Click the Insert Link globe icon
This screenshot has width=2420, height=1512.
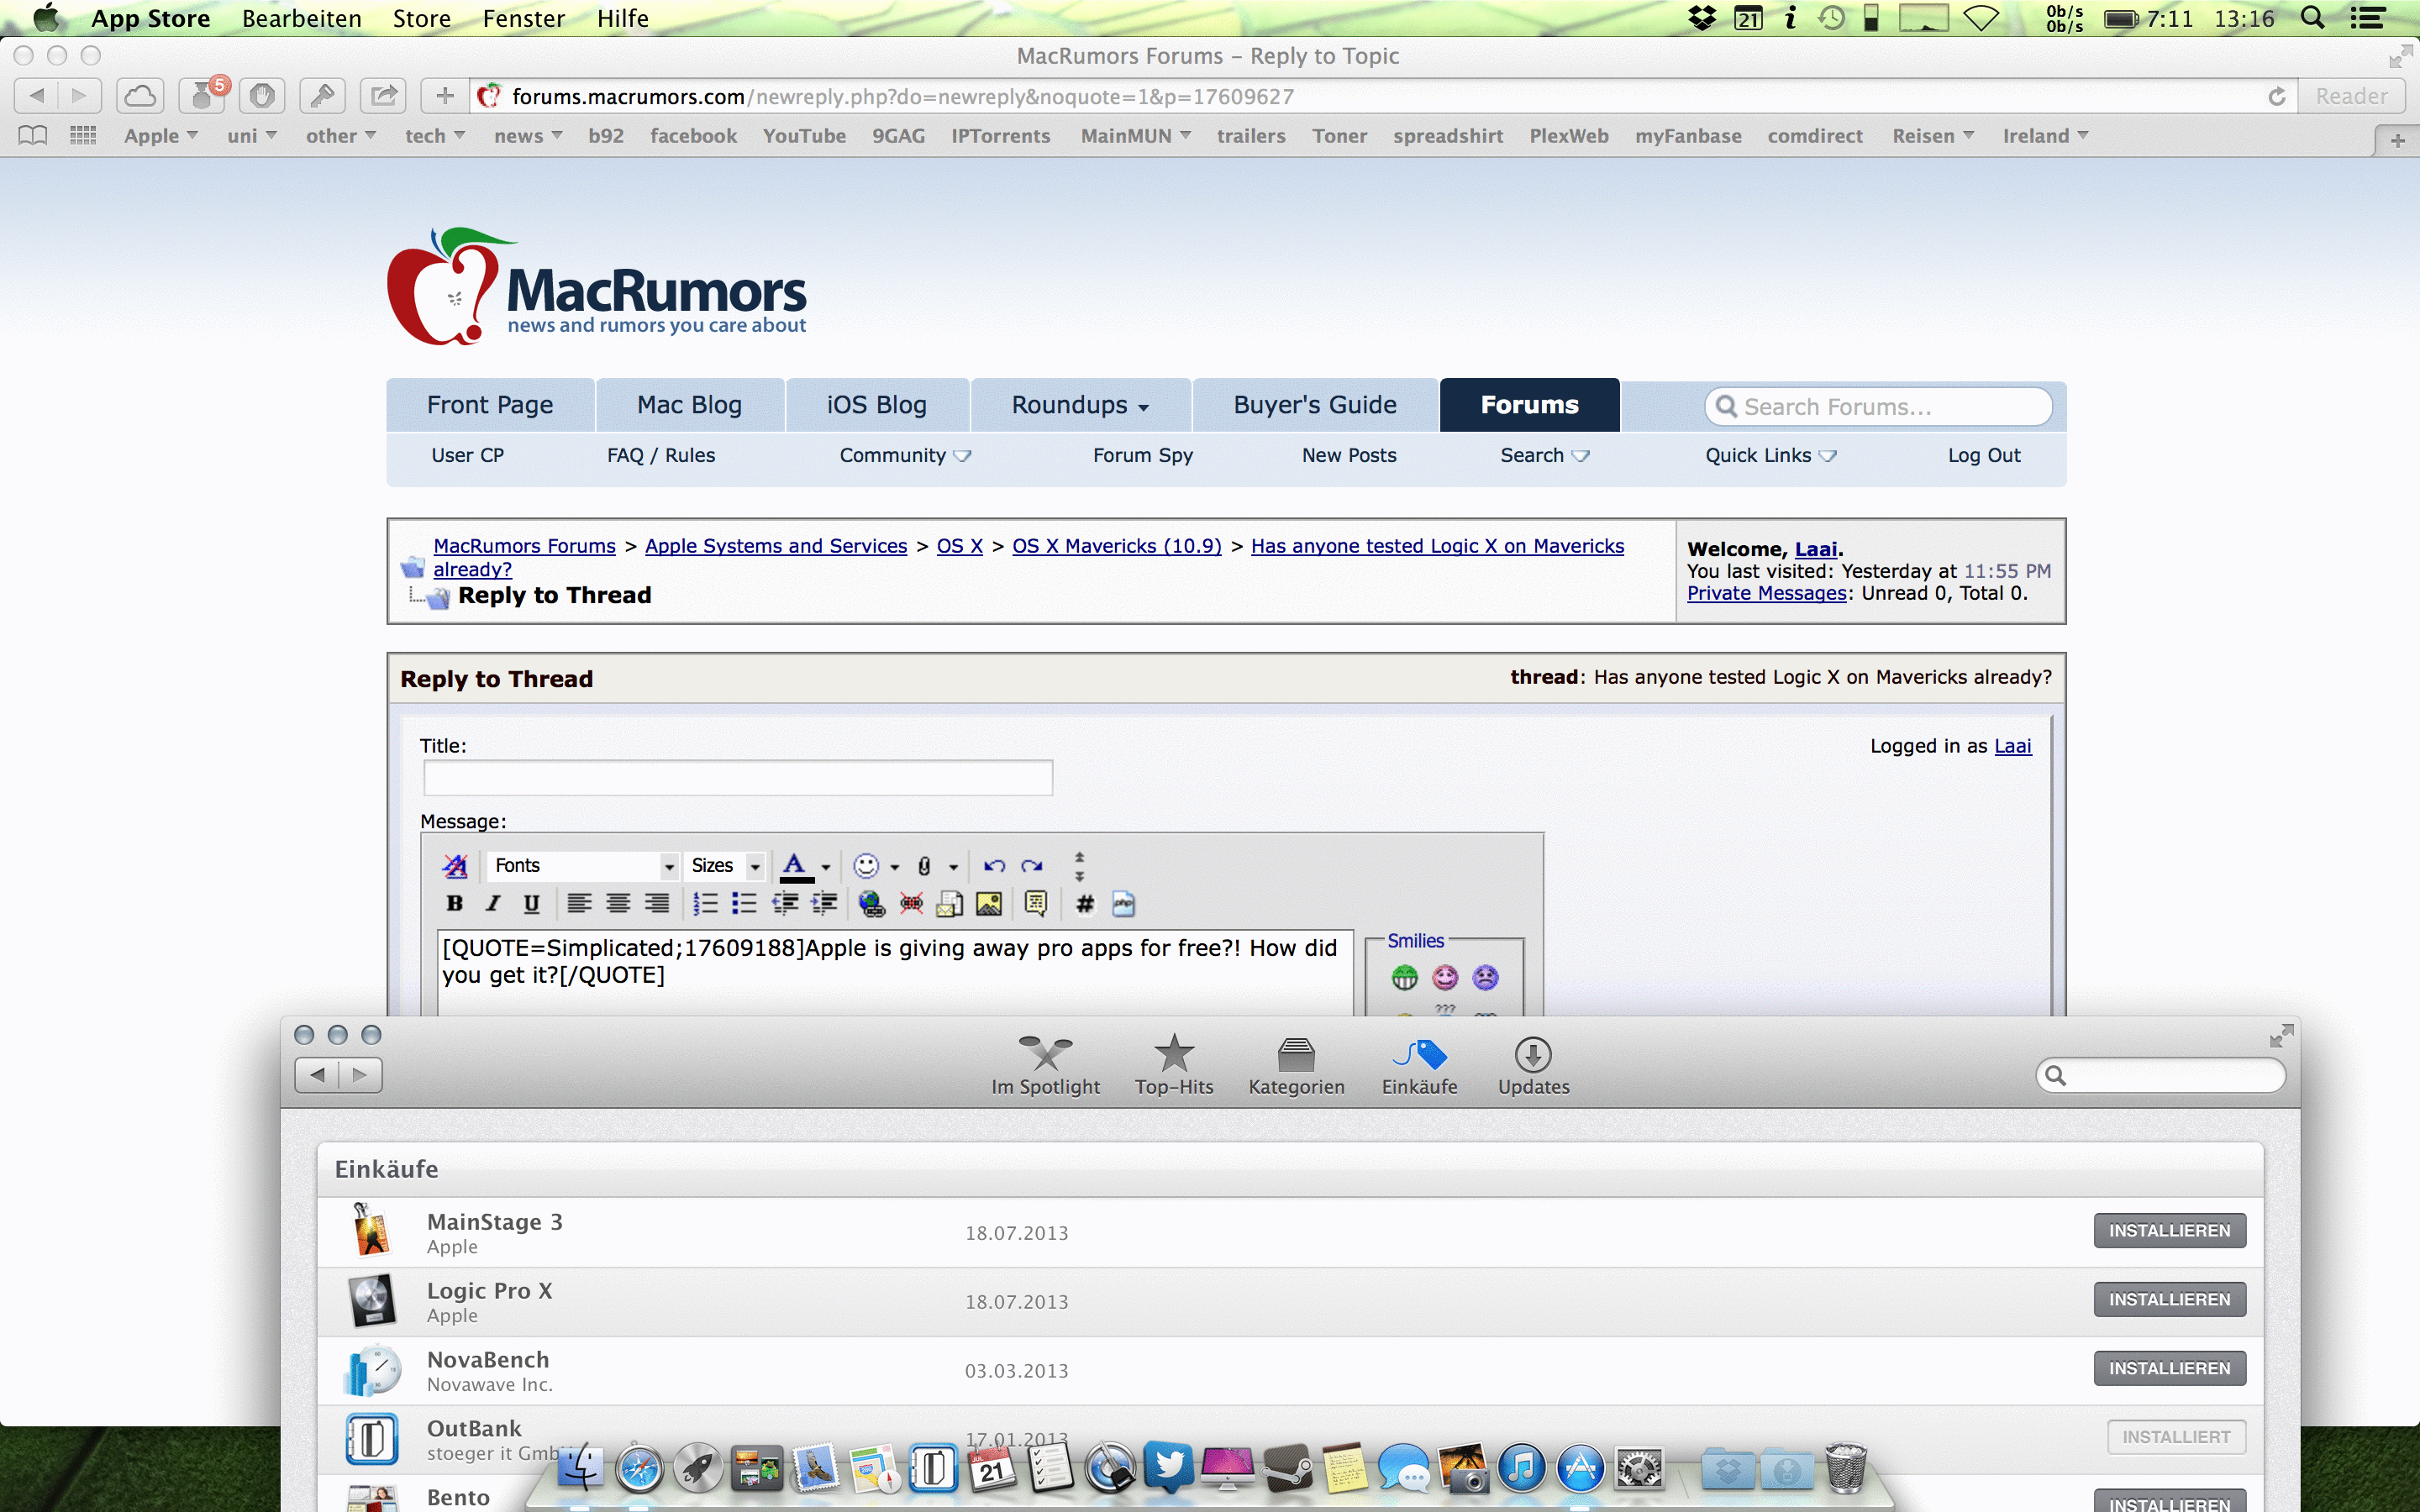point(871,904)
